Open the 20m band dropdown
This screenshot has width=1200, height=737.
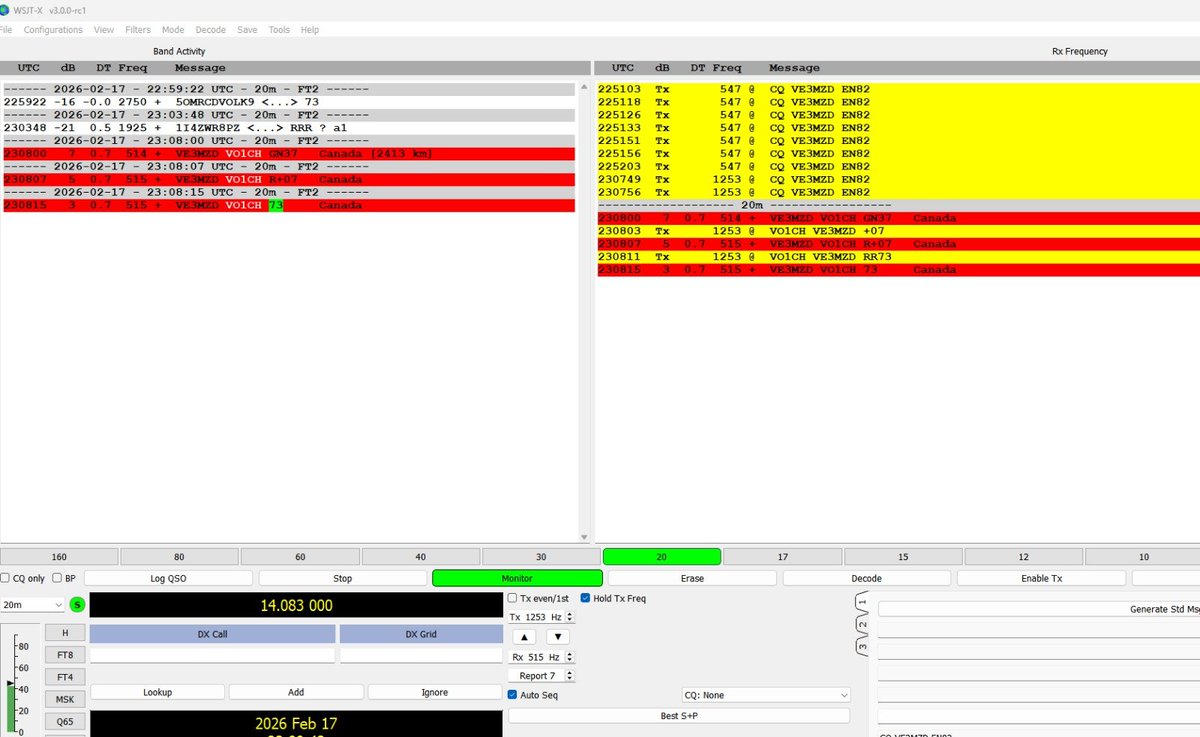pos(33,605)
